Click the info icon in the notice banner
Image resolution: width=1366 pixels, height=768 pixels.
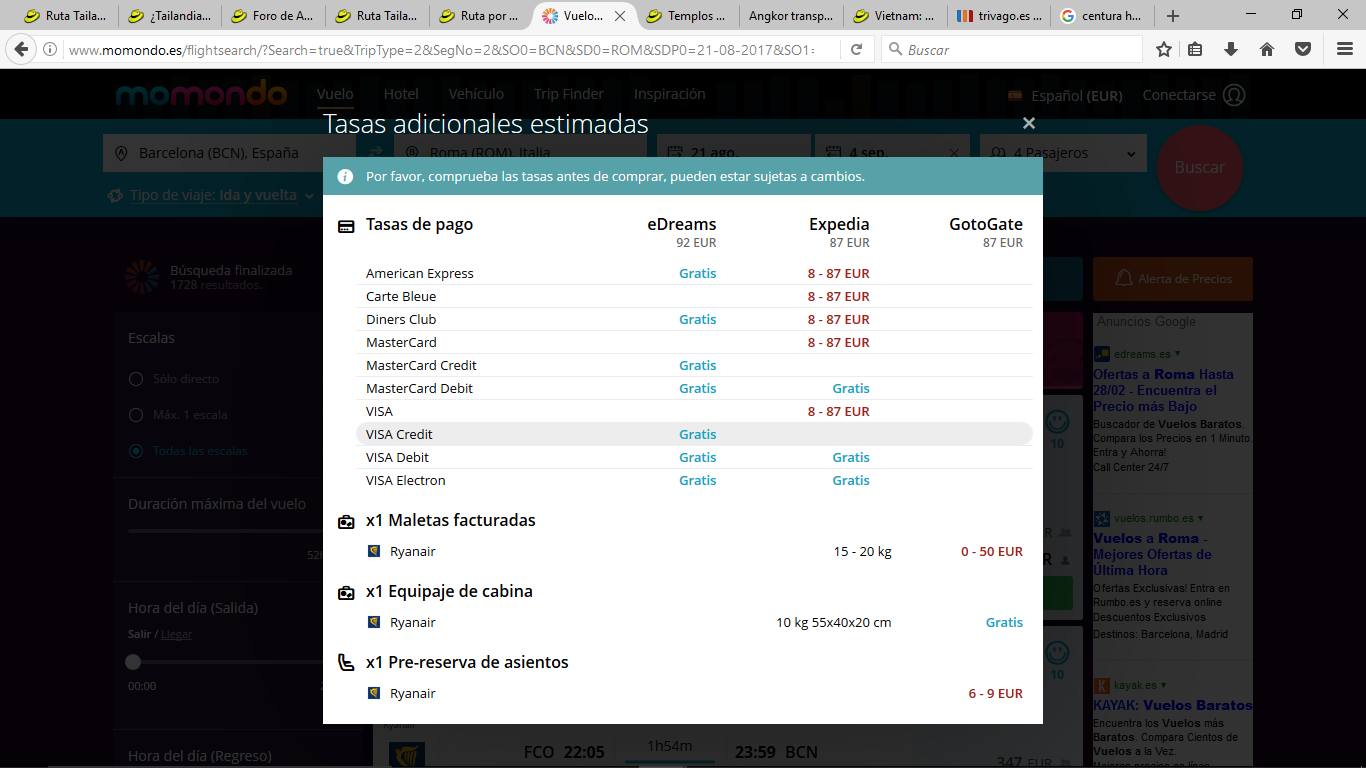pyautogui.click(x=345, y=176)
